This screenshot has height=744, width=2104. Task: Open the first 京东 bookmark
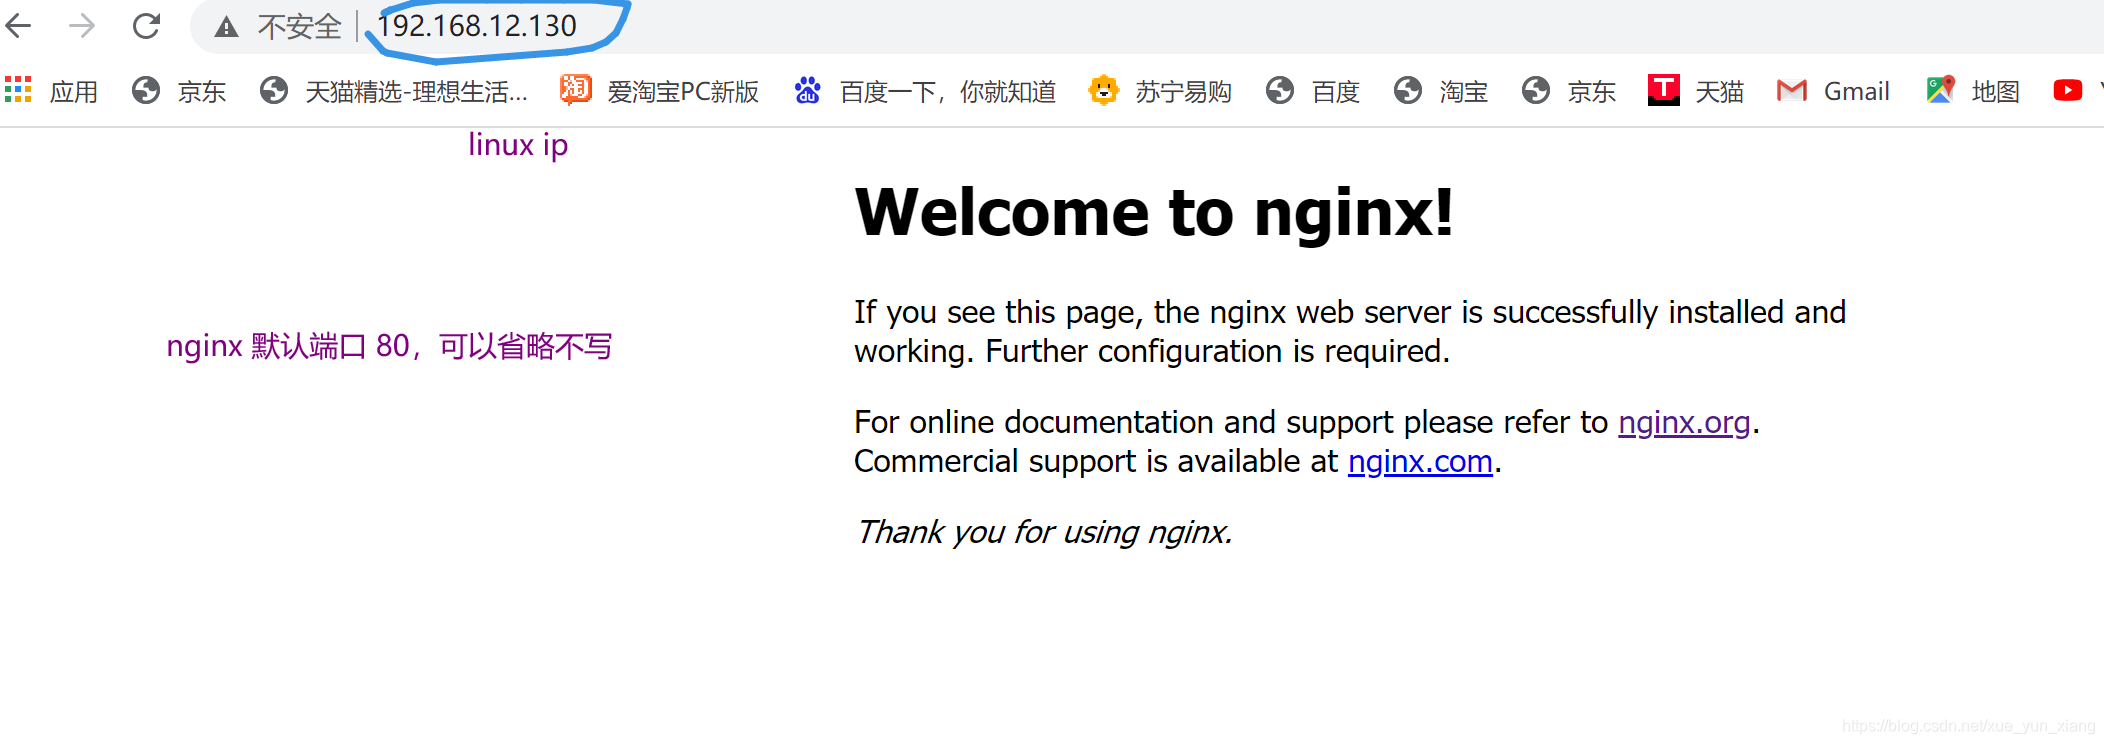pos(179,91)
